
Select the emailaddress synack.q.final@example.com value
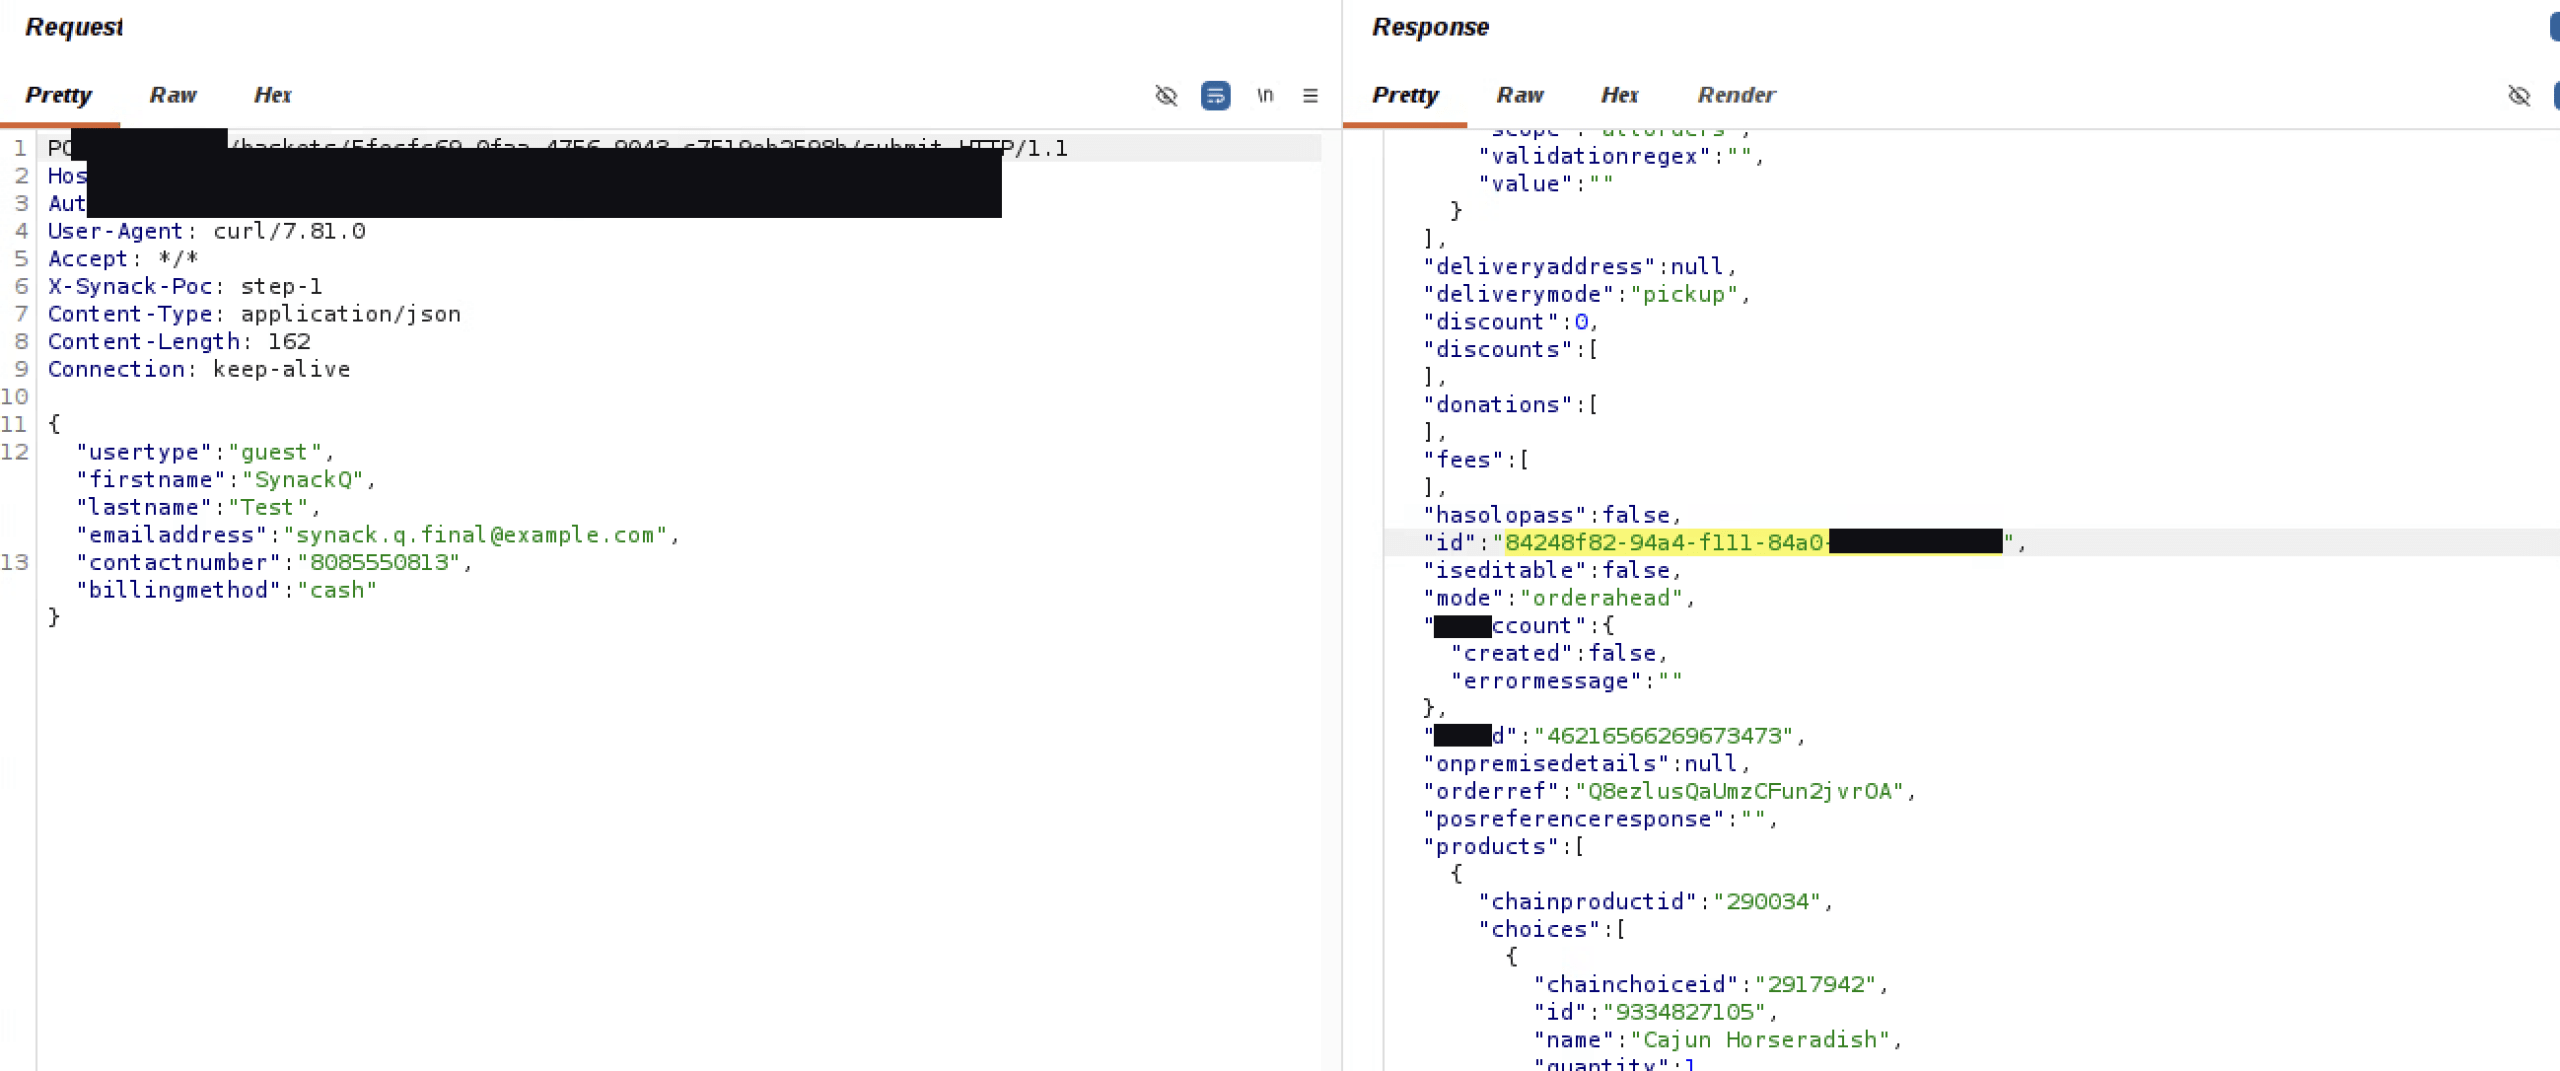[475, 535]
